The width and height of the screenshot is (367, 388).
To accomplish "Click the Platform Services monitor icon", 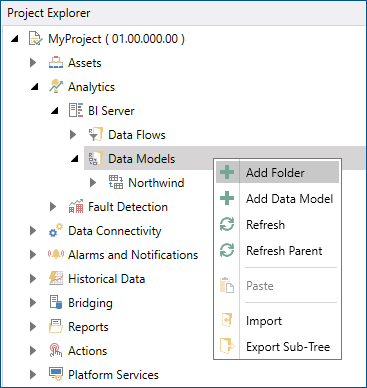I will click(x=56, y=374).
